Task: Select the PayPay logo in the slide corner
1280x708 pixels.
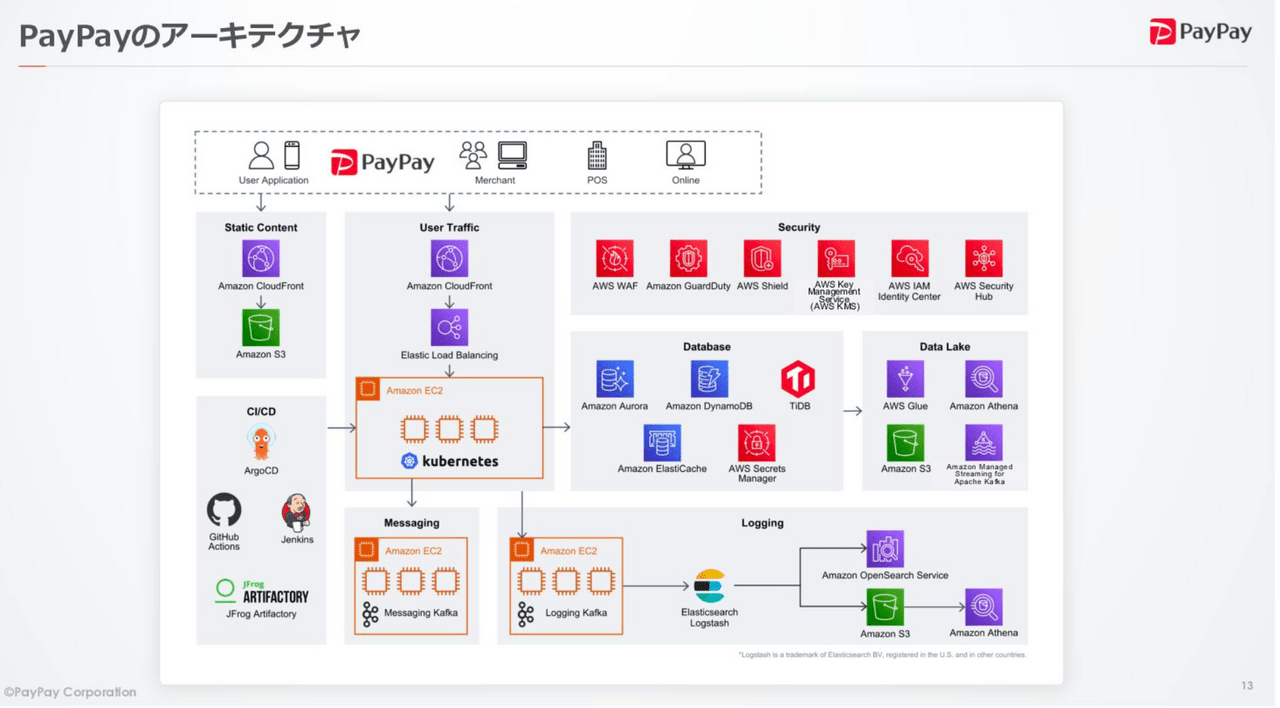Action: (1201, 32)
